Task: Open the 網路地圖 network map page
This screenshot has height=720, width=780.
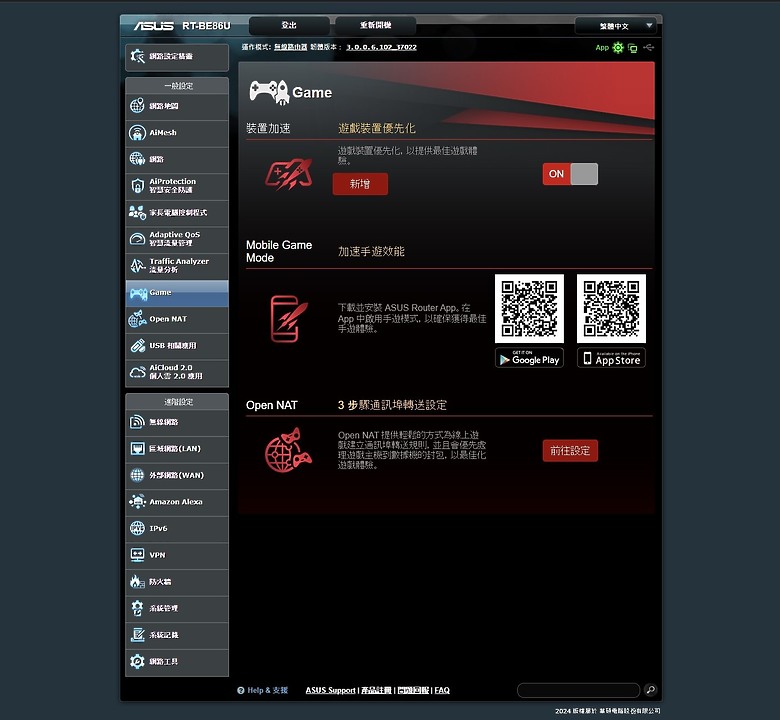Action: [177, 106]
